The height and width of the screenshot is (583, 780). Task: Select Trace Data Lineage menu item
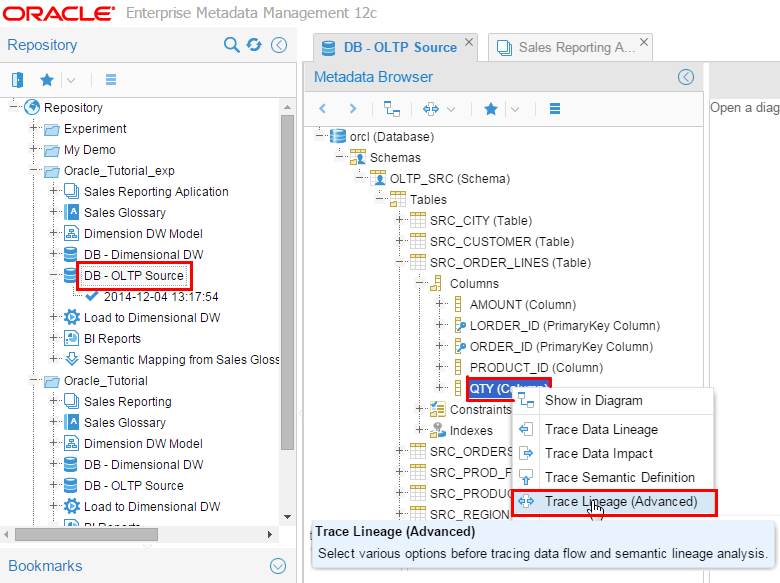tap(614, 429)
